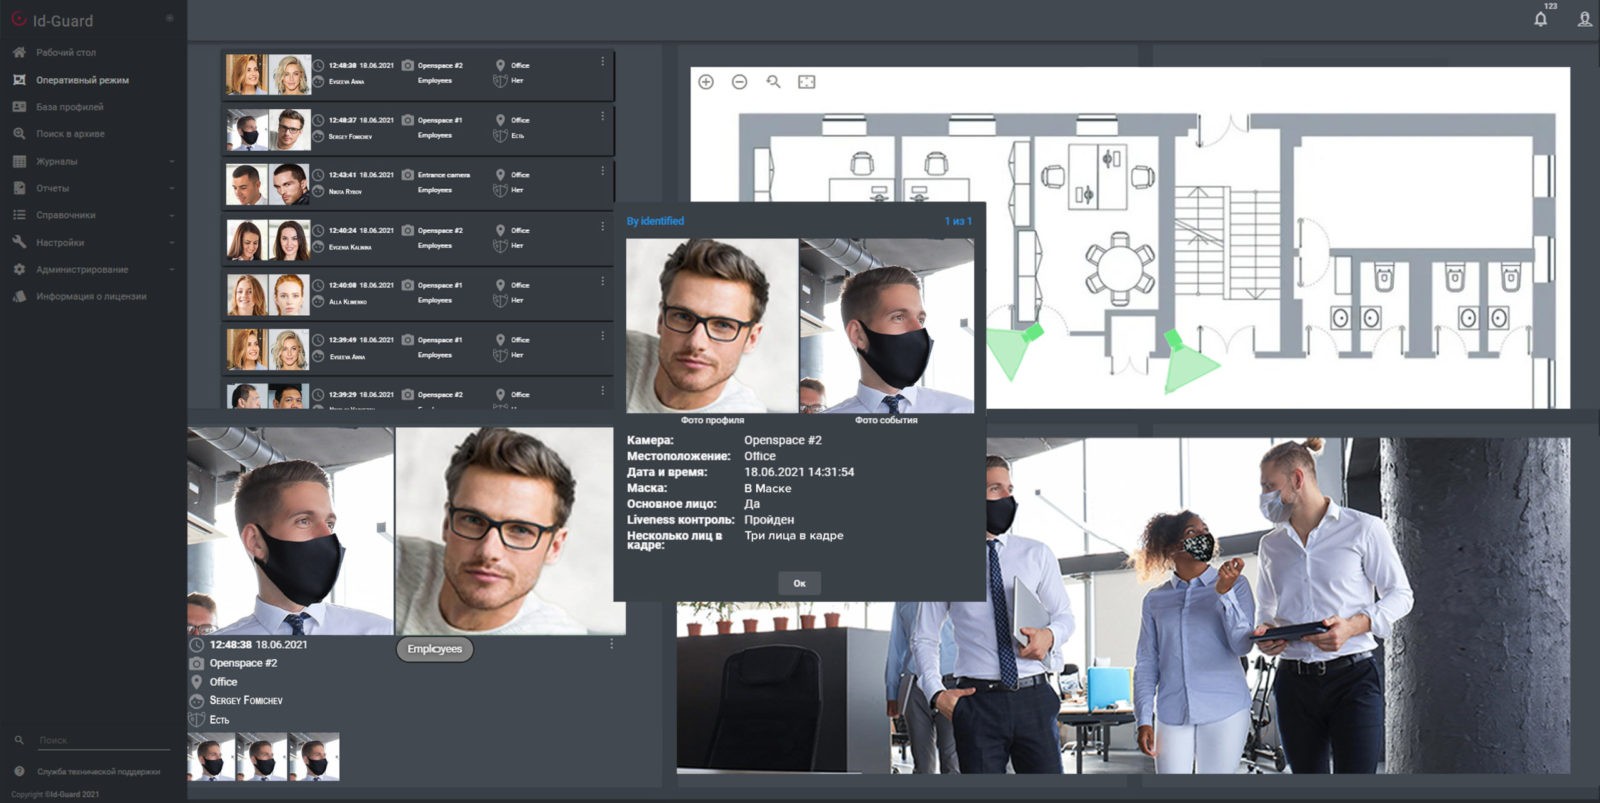Click three-dot menu on first event row

tap(602, 62)
